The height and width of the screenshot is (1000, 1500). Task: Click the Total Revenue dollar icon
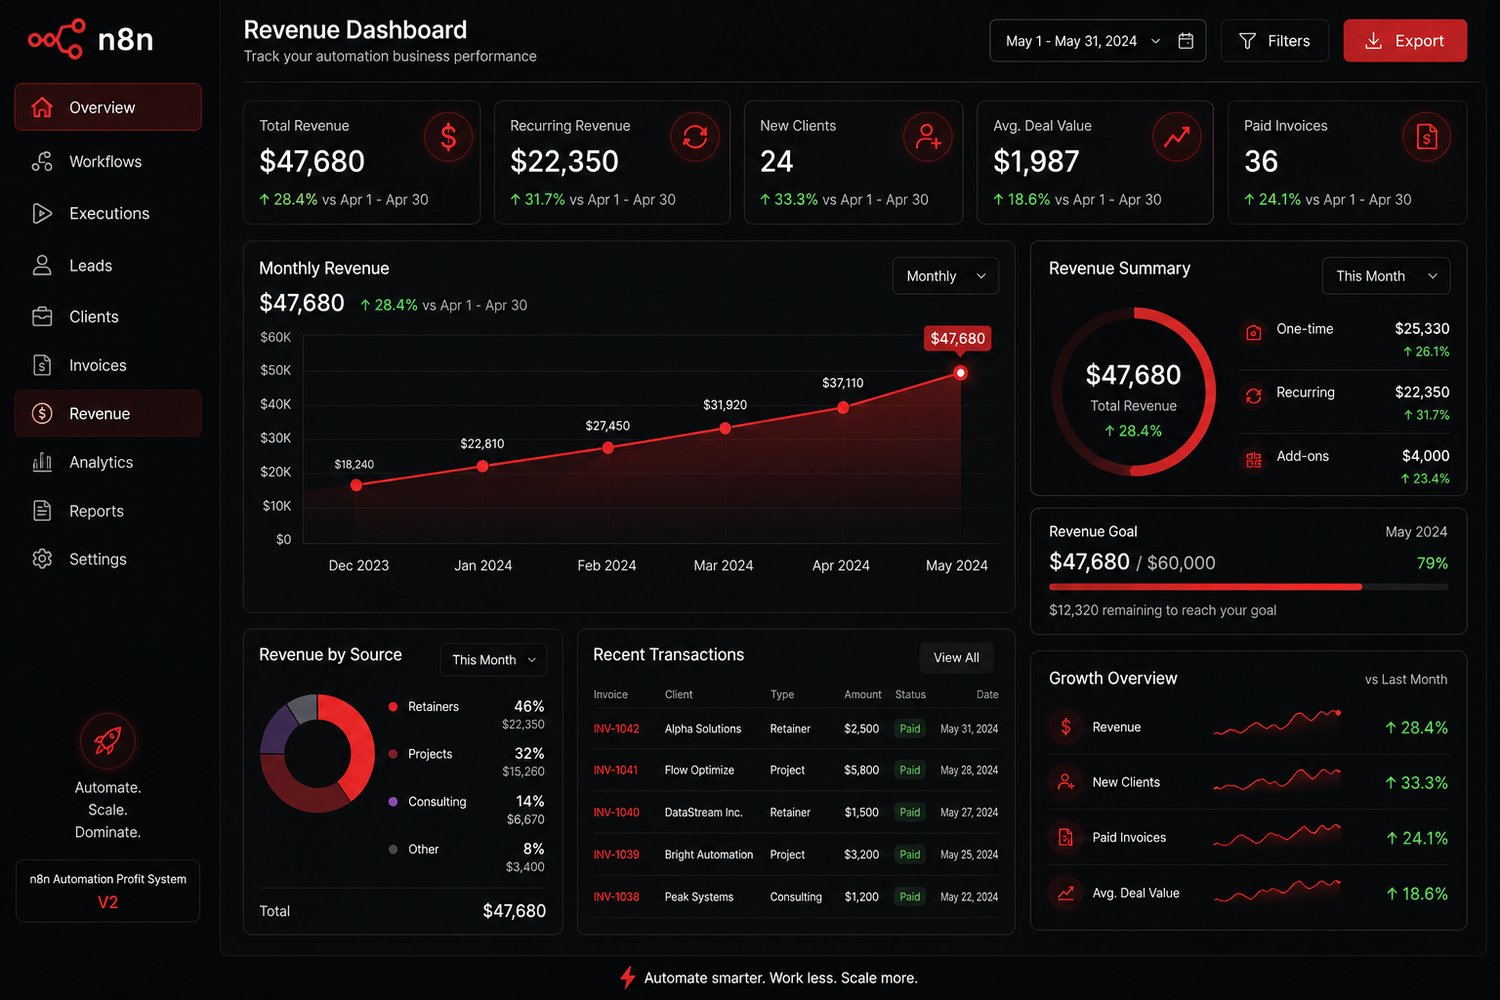point(448,137)
